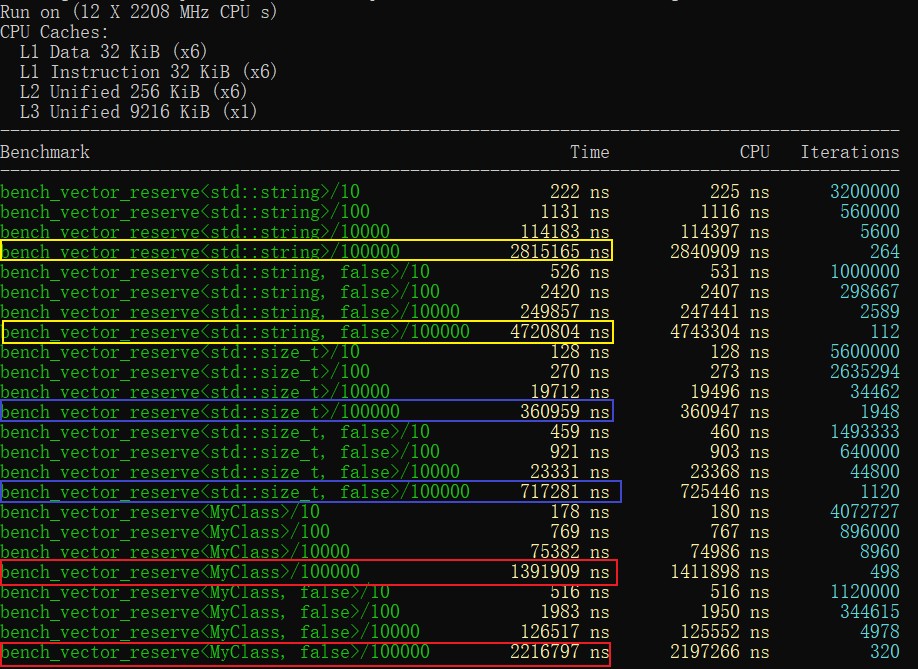Click the 'L3 Unified 9216 KiB (x1)' line
Screen dimensions: 918x669
click(x=139, y=112)
